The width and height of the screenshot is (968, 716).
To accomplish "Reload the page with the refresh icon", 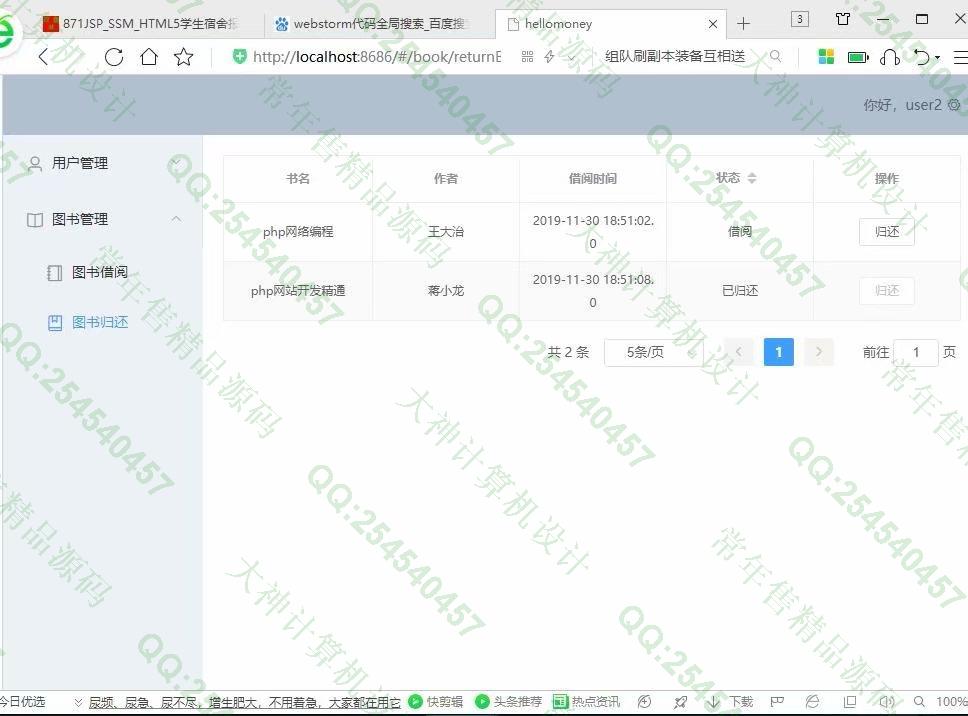I will click(114, 57).
